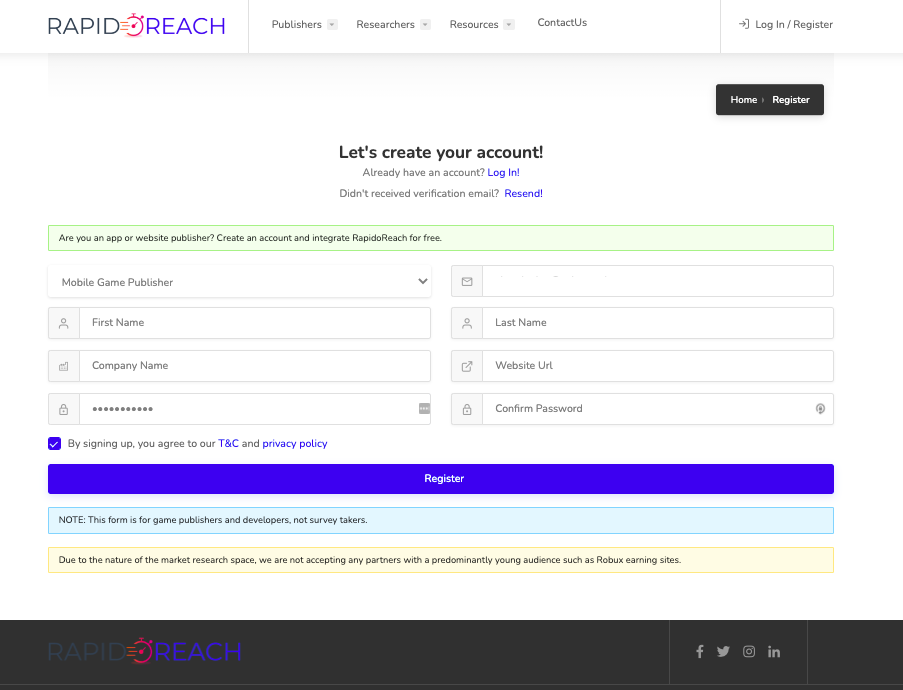Click the "Let's create your account!" heading

(441, 152)
